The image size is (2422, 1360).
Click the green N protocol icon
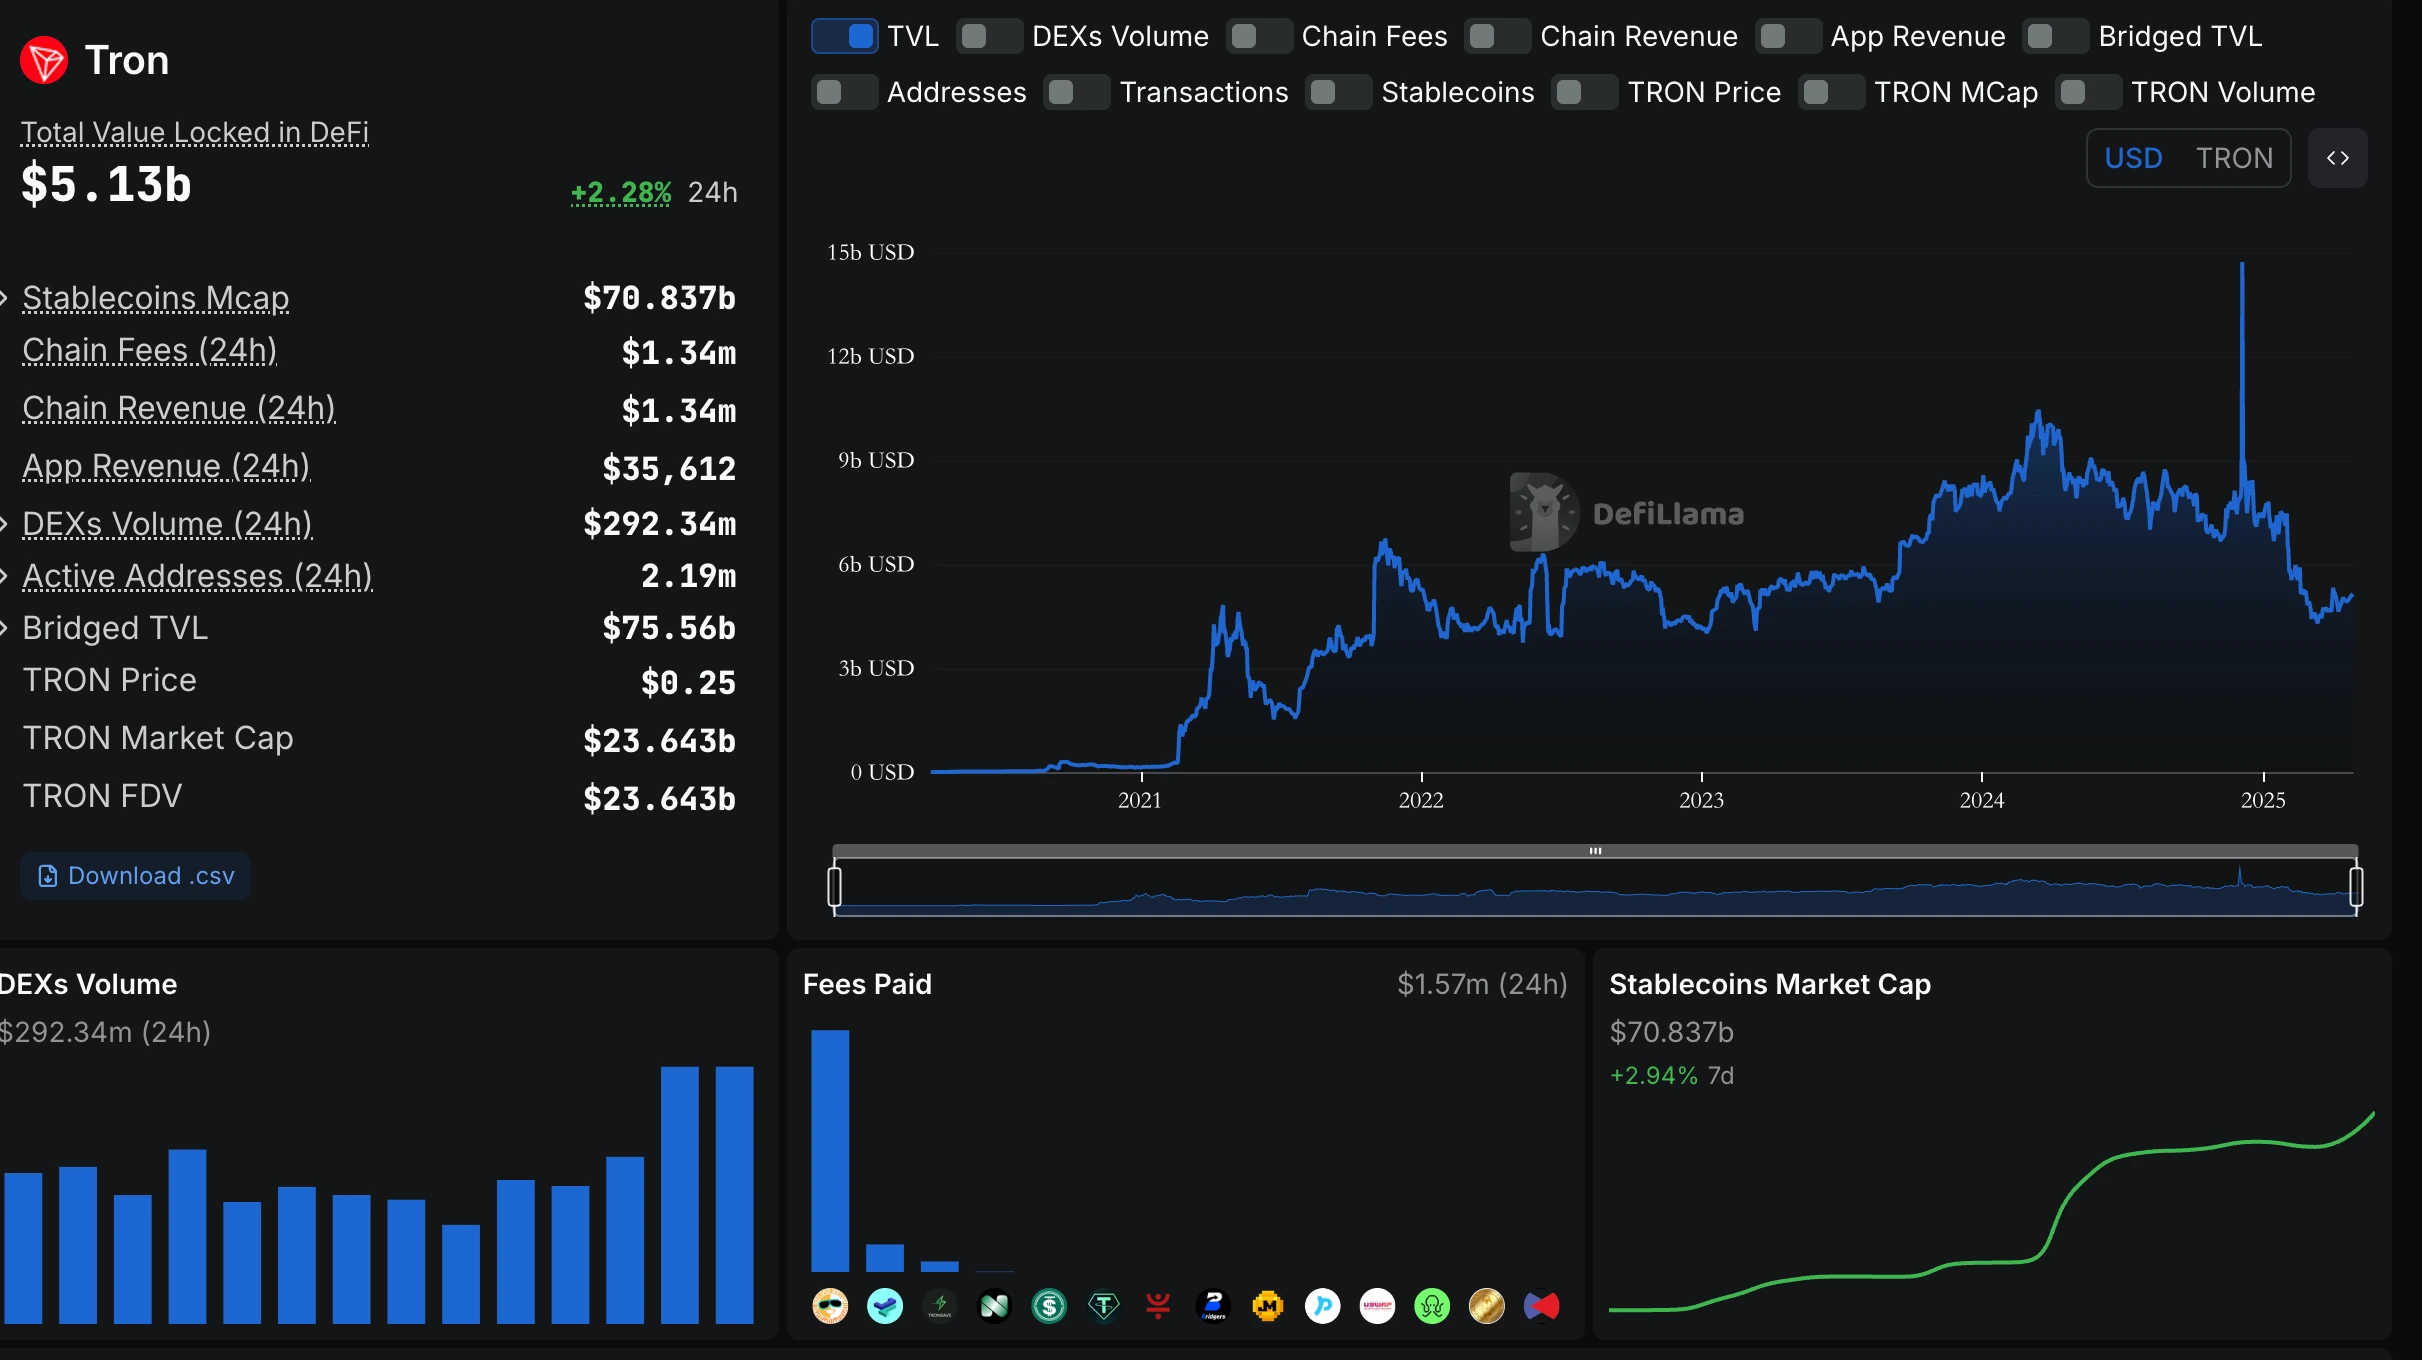pyautogui.click(x=994, y=1305)
